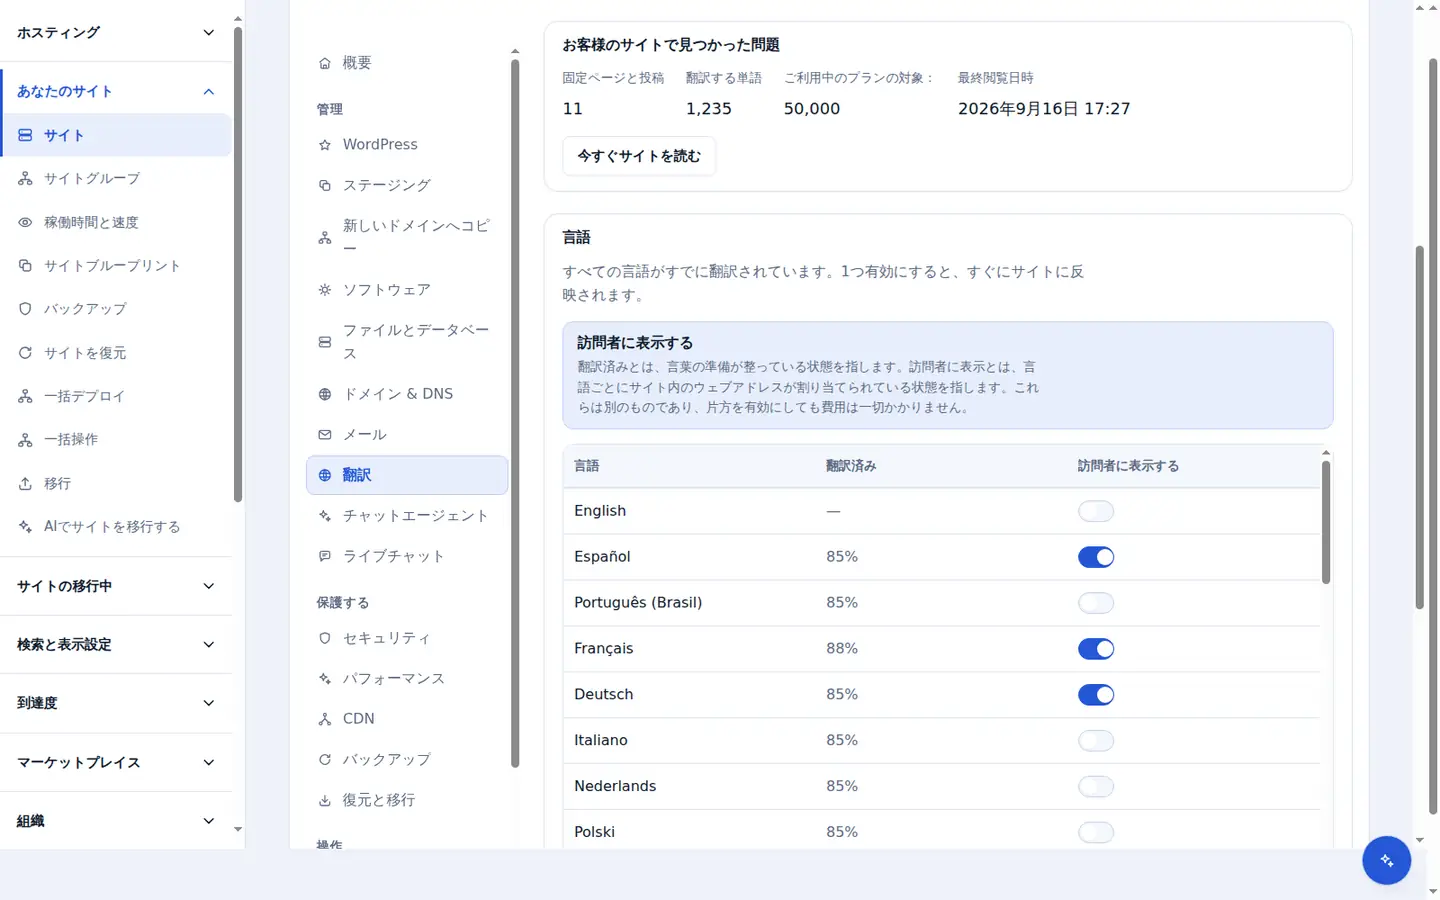Image resolution: width=1440 pixels, height=900 pixels.
Task: Expand the 到達度 section
Action: coord(116,703)
